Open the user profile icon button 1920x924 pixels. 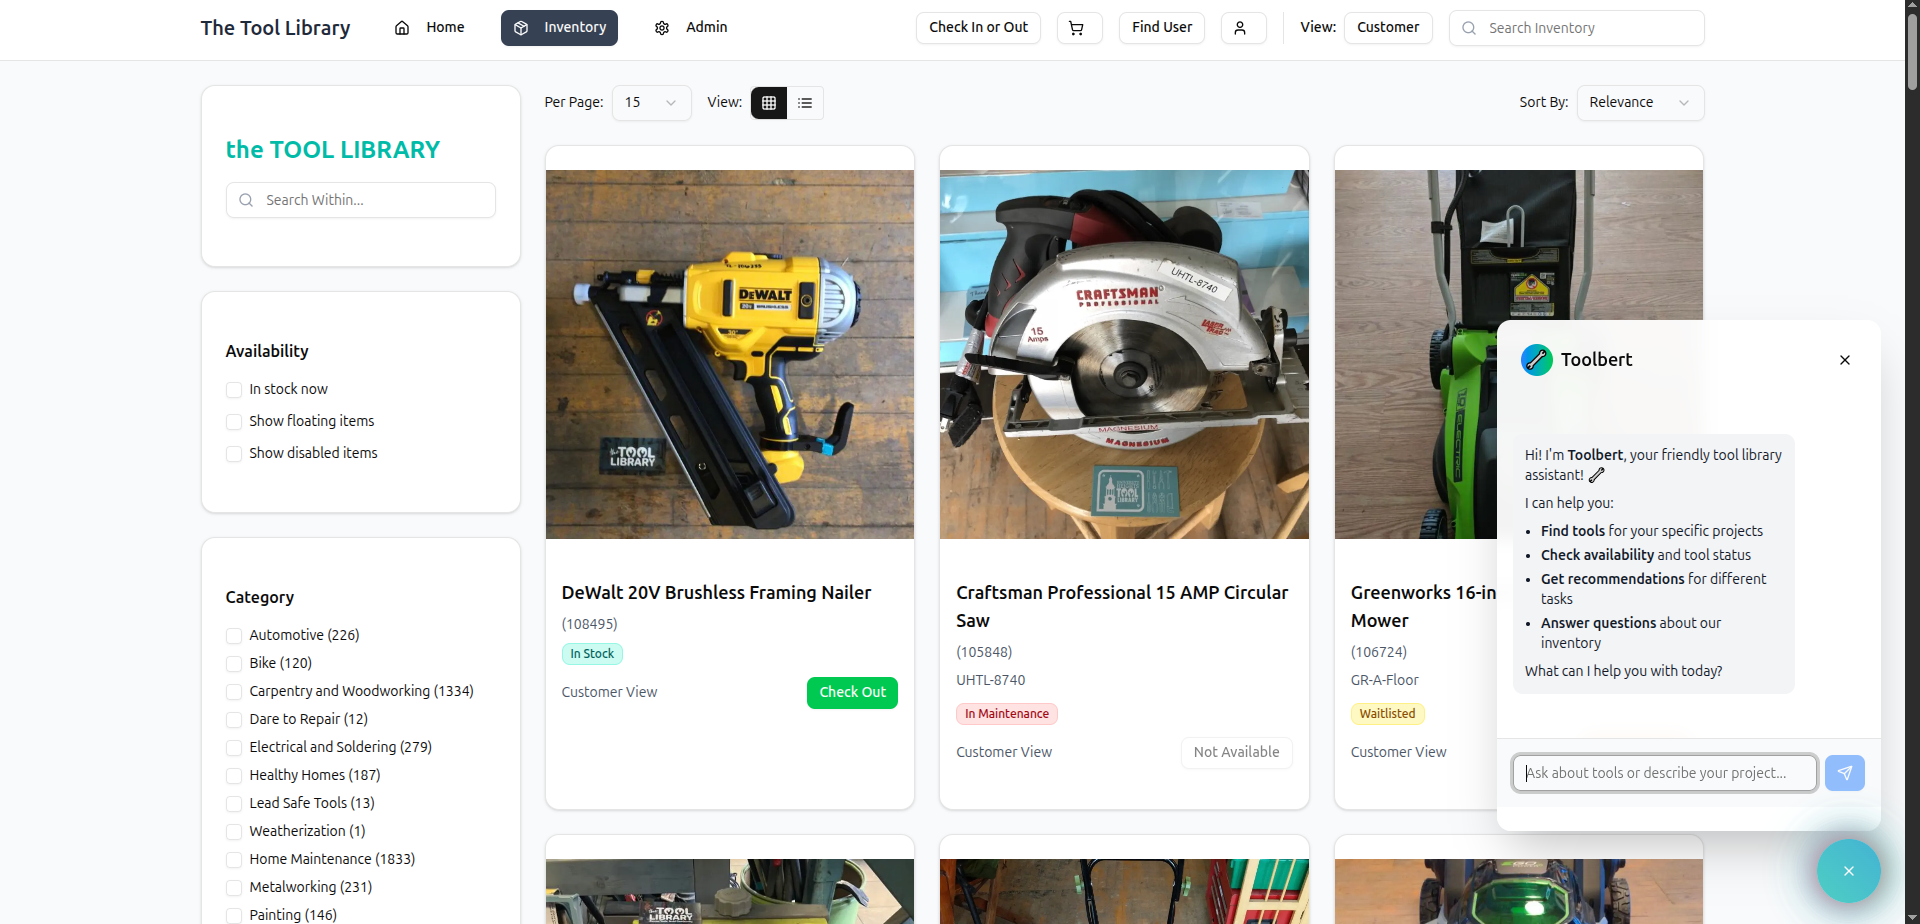[1243, 28]
